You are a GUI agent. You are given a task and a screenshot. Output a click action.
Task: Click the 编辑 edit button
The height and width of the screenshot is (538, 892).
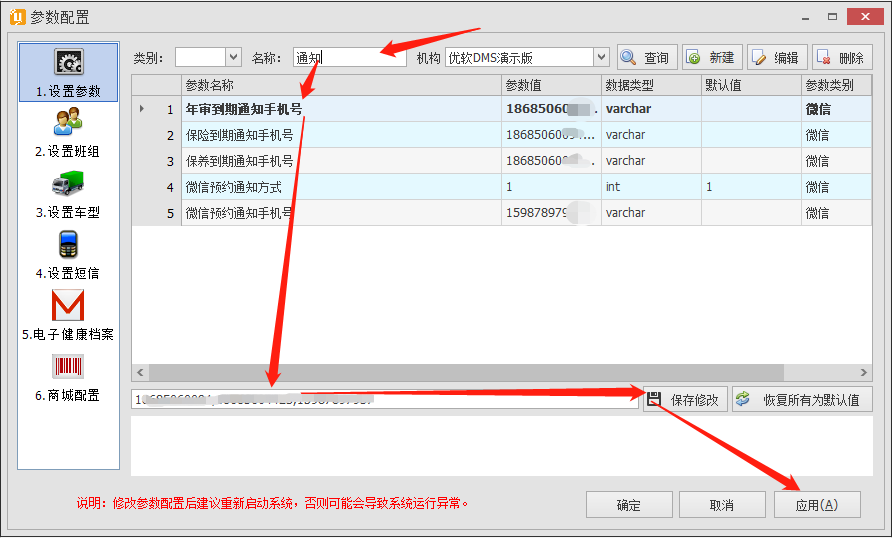click(x=777, y=57)
